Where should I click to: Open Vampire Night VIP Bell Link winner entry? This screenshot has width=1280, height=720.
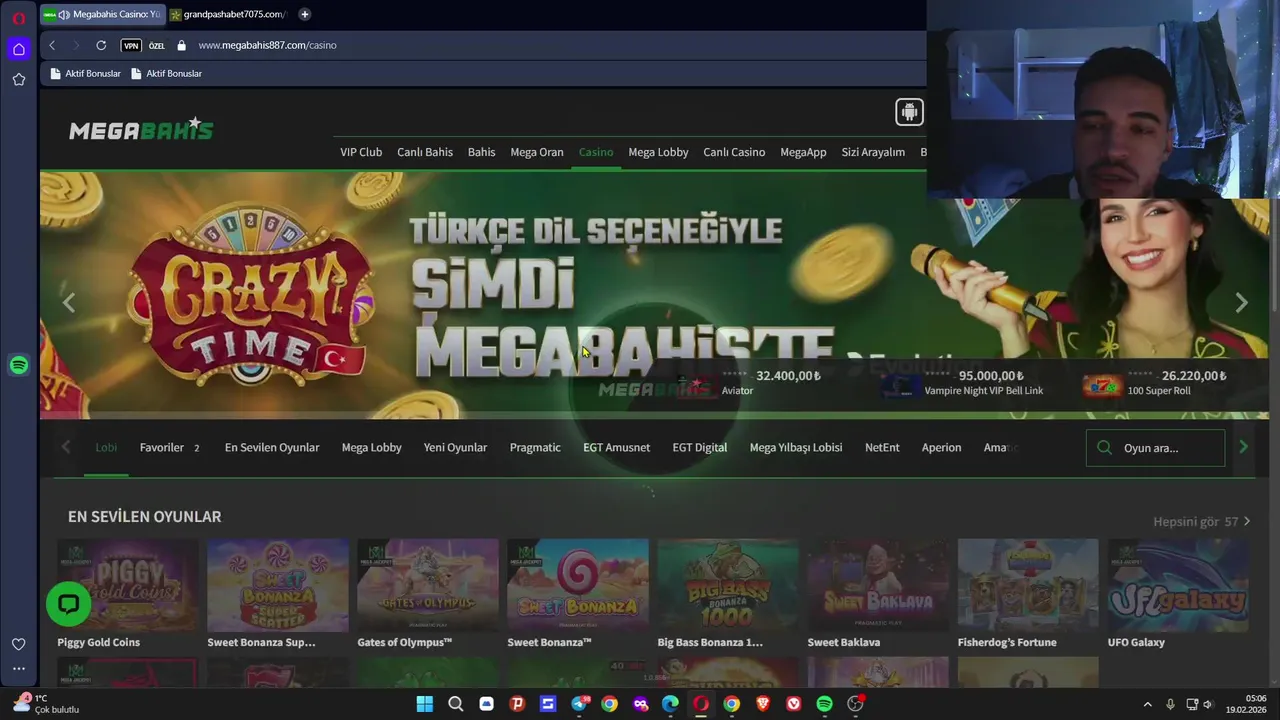tap(962, 383)
